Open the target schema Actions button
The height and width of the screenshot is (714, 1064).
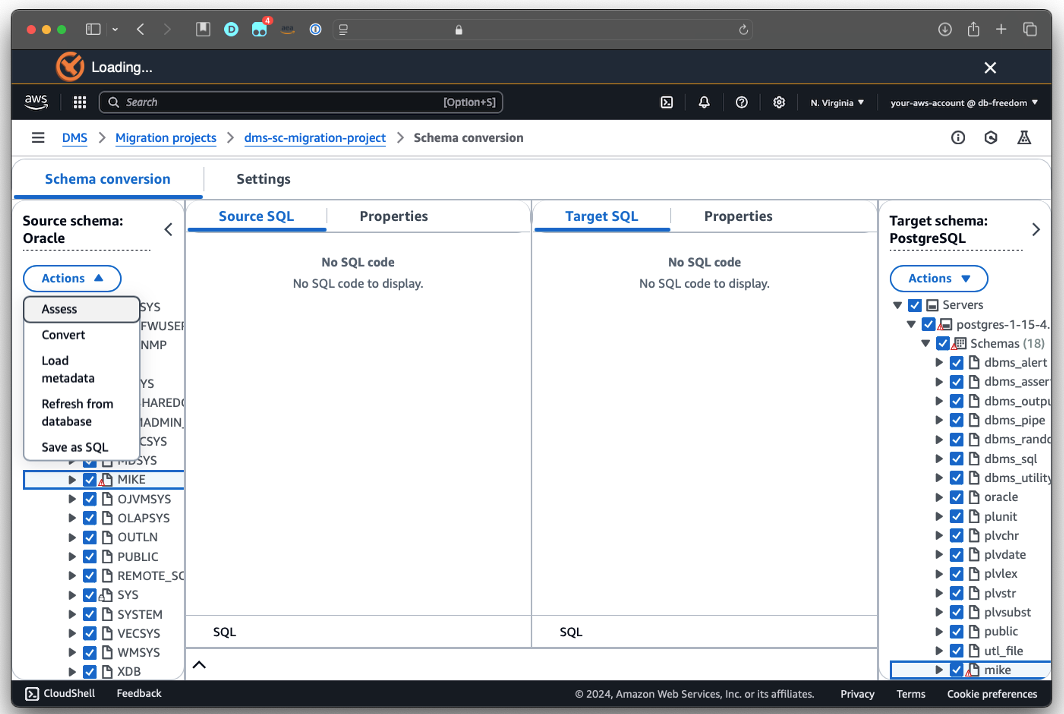coord(938,278)
